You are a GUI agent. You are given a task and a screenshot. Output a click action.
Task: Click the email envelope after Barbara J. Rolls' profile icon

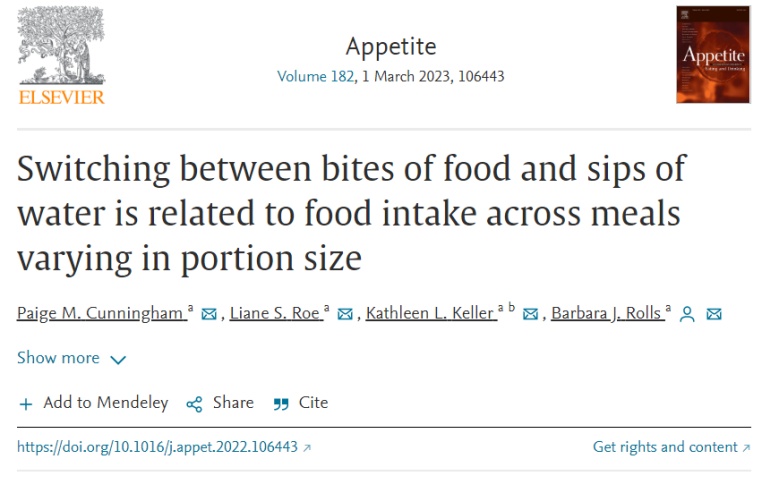click(x=714, y=314)
